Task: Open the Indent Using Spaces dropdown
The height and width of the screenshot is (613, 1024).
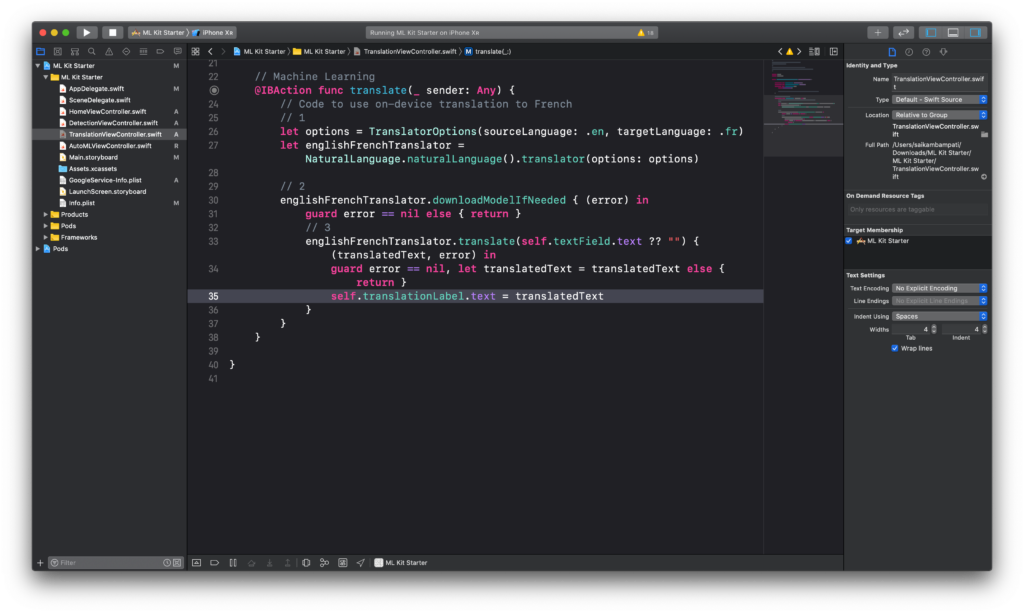Action: pos(939,316)
